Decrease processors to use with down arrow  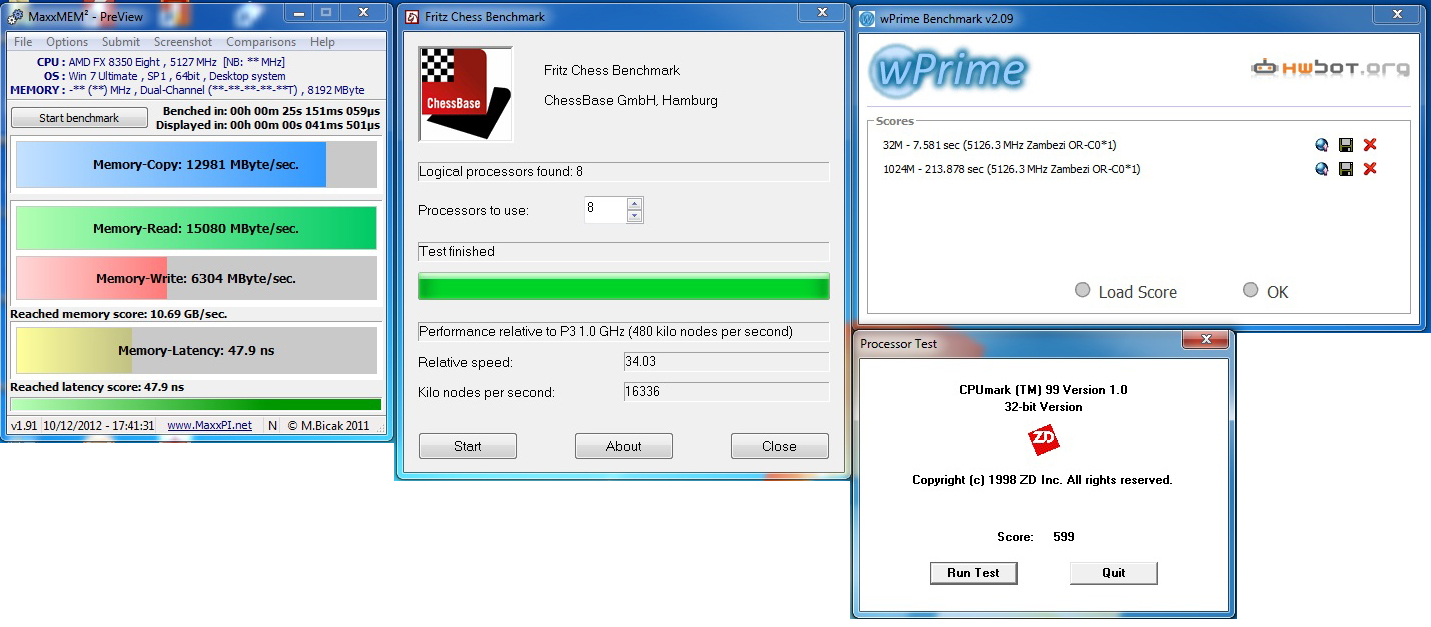click(634, 216)
